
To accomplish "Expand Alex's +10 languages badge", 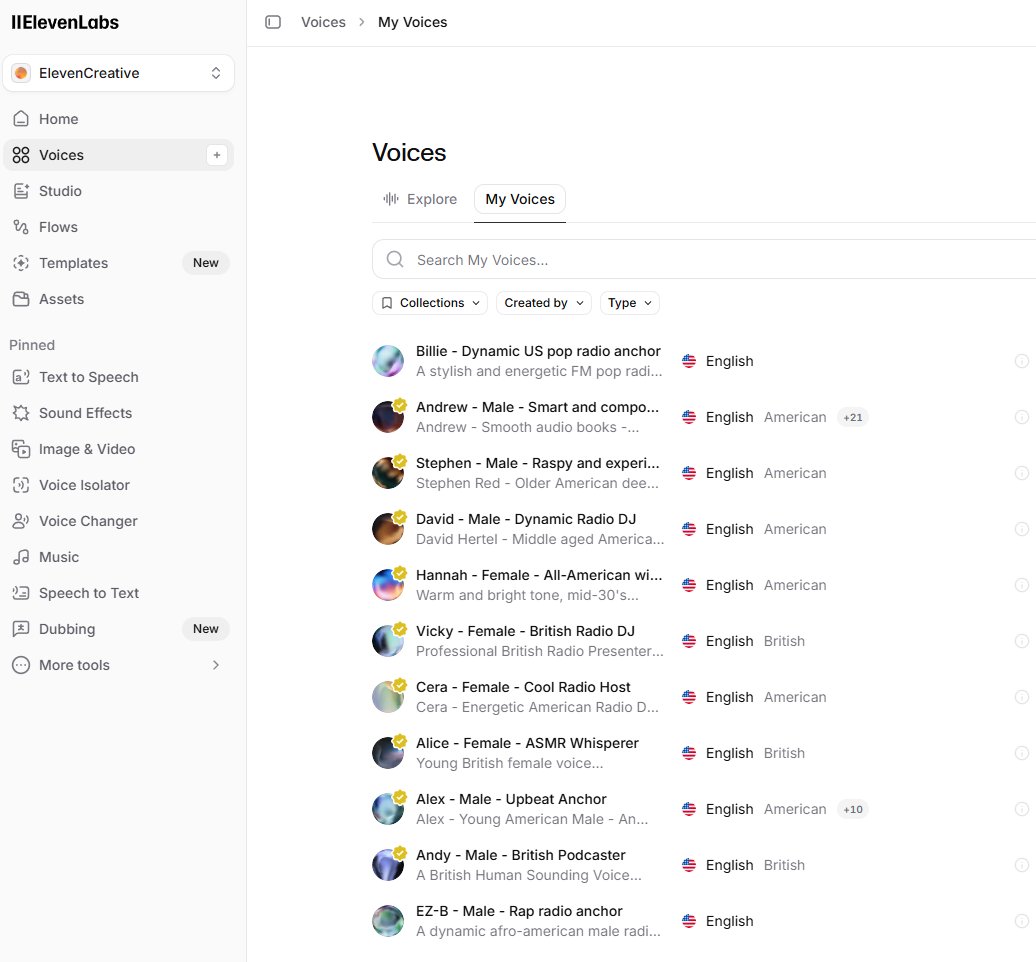I will [852, 809].
